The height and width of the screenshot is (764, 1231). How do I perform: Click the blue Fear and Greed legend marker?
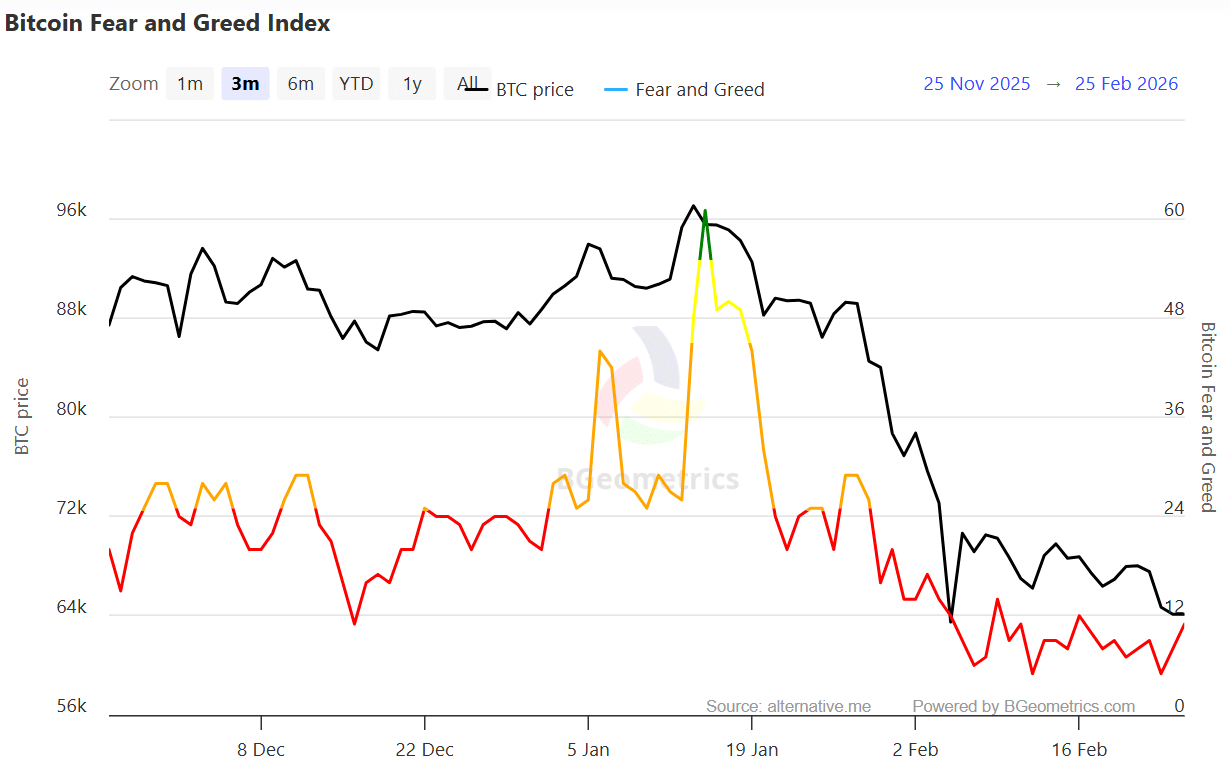(617, 90)
